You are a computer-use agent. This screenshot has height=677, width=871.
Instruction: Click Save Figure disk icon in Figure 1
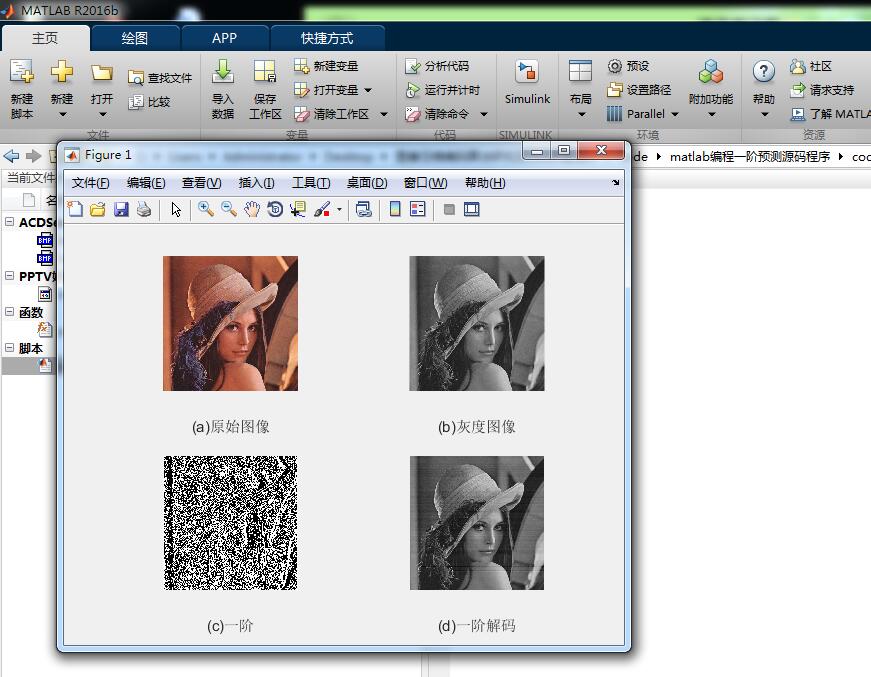click(x=121, y=209)
